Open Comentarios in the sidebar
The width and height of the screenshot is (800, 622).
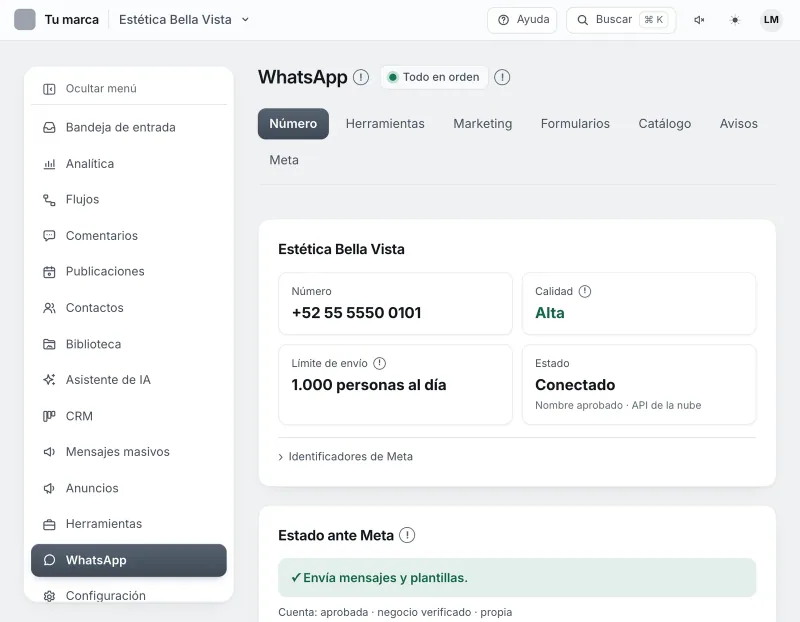click(x=129, y=236)
